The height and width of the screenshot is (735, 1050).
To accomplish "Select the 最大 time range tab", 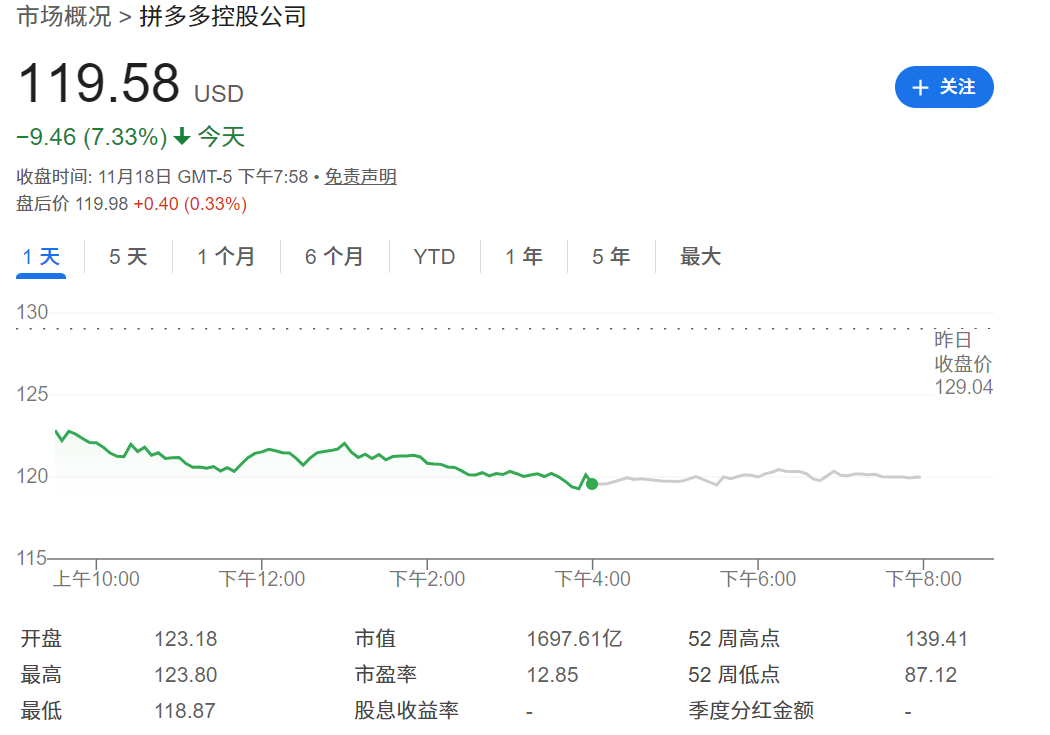I will [700, 257].
